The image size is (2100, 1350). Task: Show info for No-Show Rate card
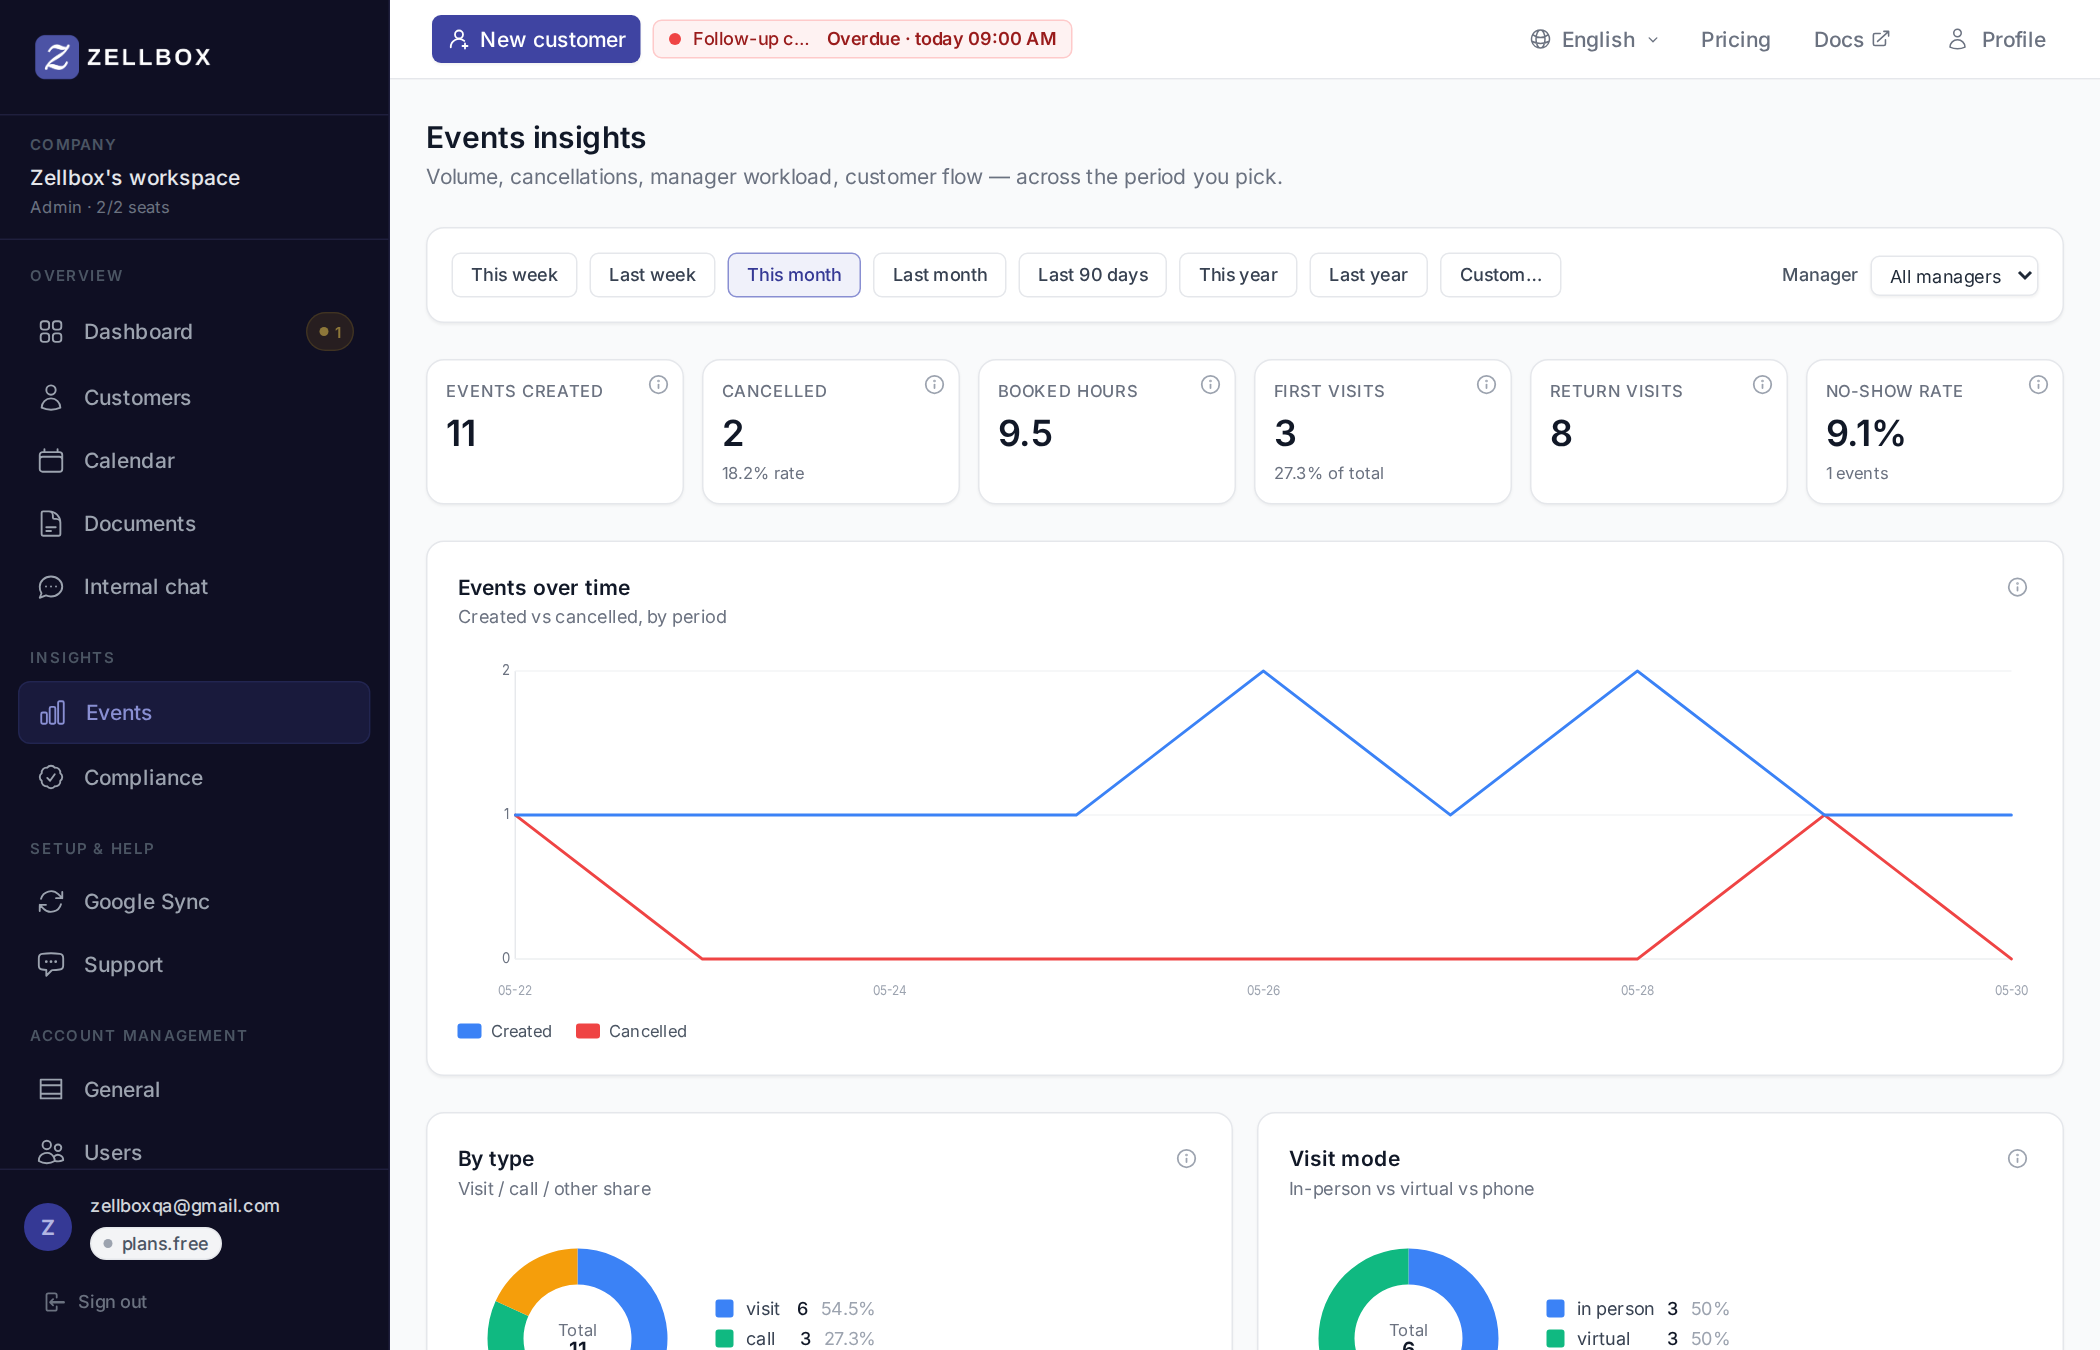click(x=2038, y=385)
